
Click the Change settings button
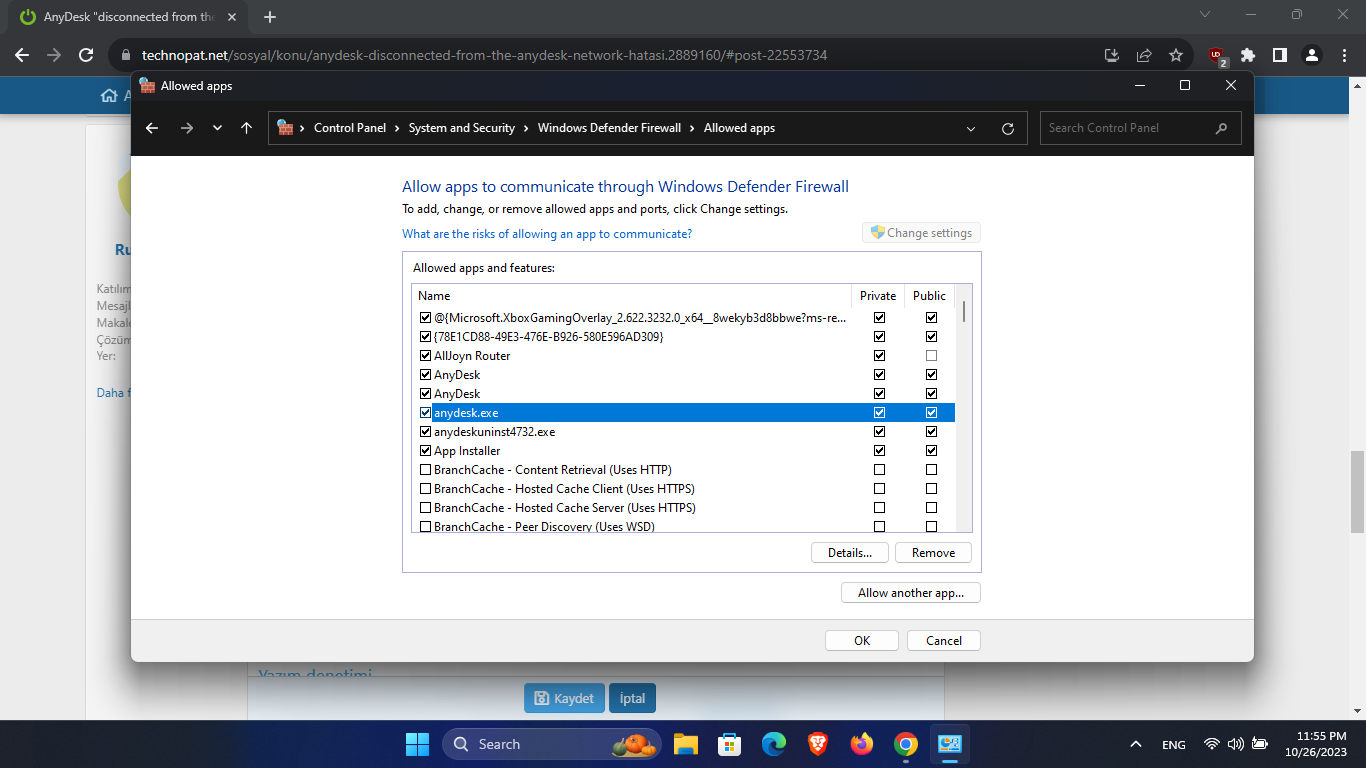point(921,233)
